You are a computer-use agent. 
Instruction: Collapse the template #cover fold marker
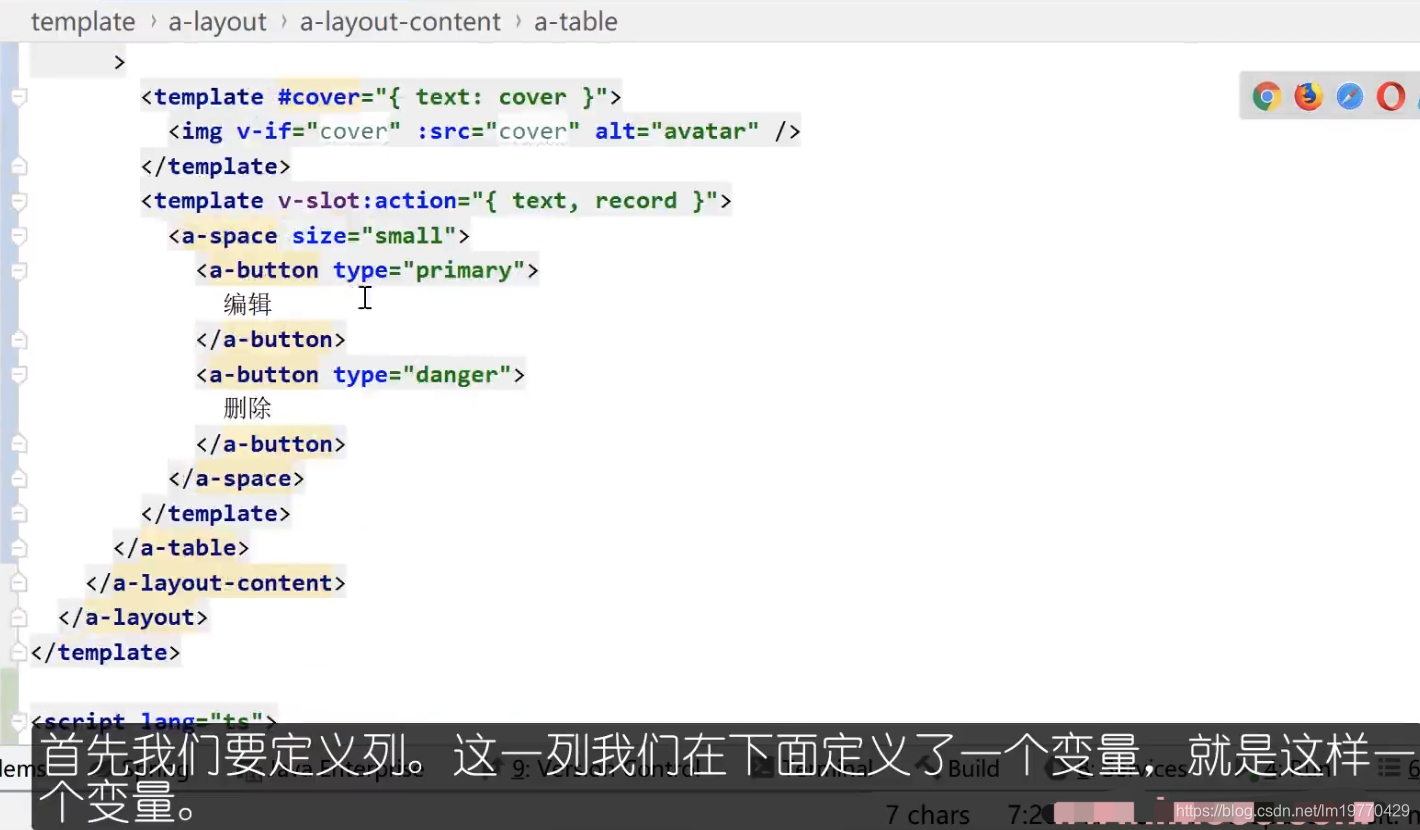18,97
